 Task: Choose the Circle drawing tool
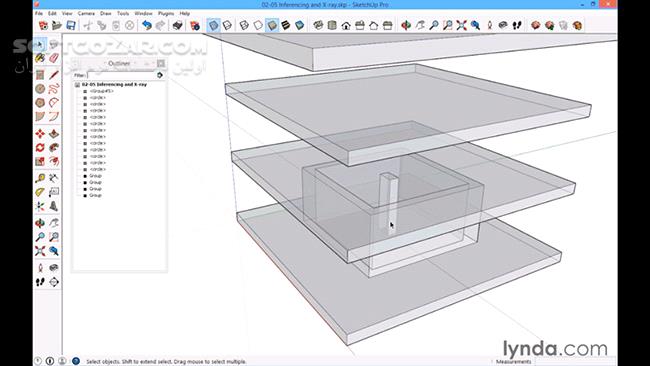click(40, 89)
